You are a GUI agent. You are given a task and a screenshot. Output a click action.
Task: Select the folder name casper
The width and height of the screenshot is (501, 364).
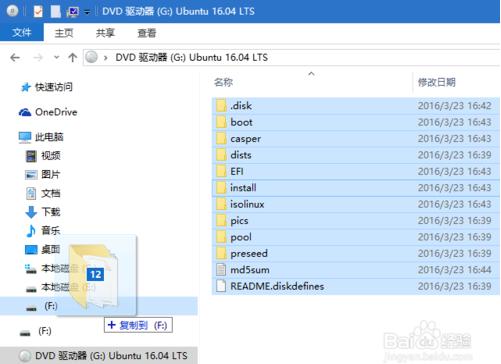246,139
